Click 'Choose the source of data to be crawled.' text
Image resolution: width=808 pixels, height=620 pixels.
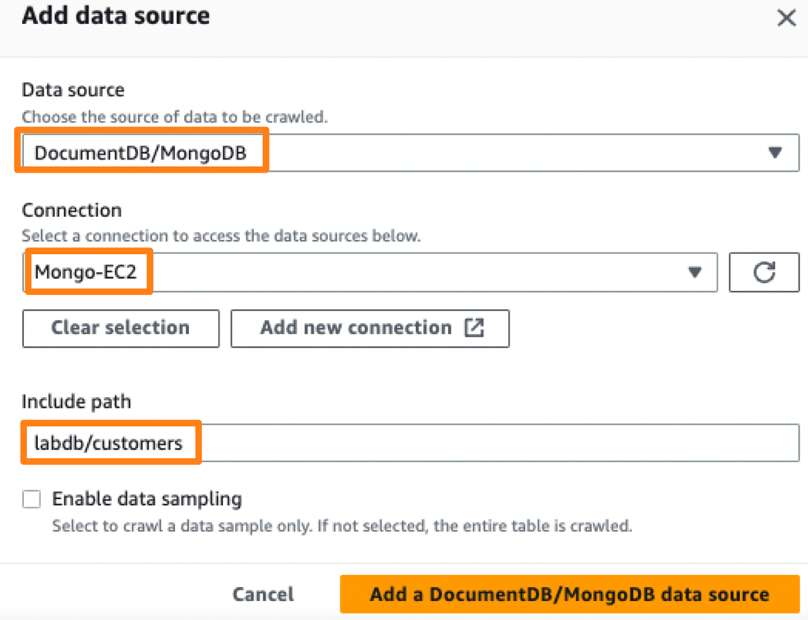(175, 117)
